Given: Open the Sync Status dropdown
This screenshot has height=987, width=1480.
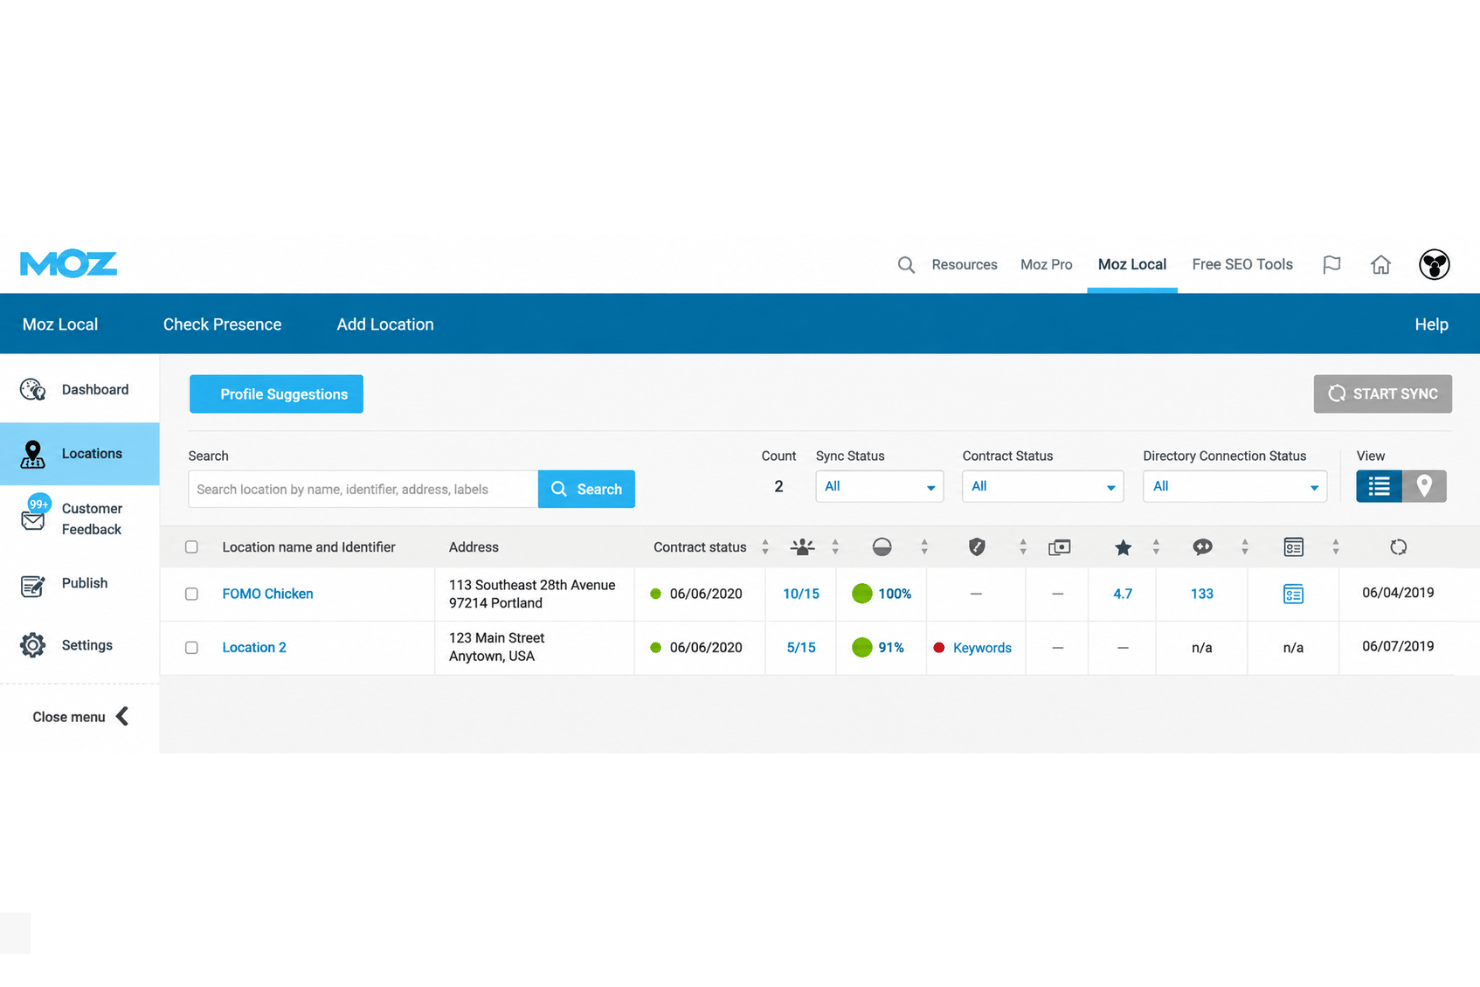Looking at the screenshot, I should tap(879, 487).
